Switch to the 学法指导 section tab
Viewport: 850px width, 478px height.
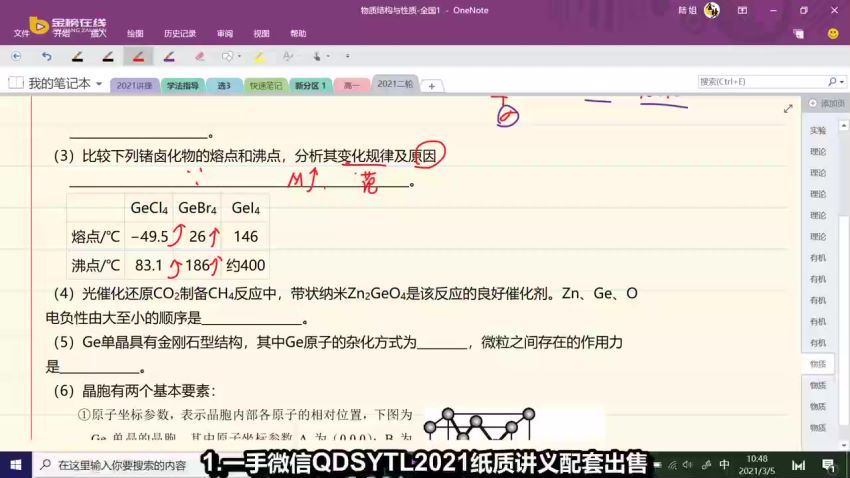(183, 86)
